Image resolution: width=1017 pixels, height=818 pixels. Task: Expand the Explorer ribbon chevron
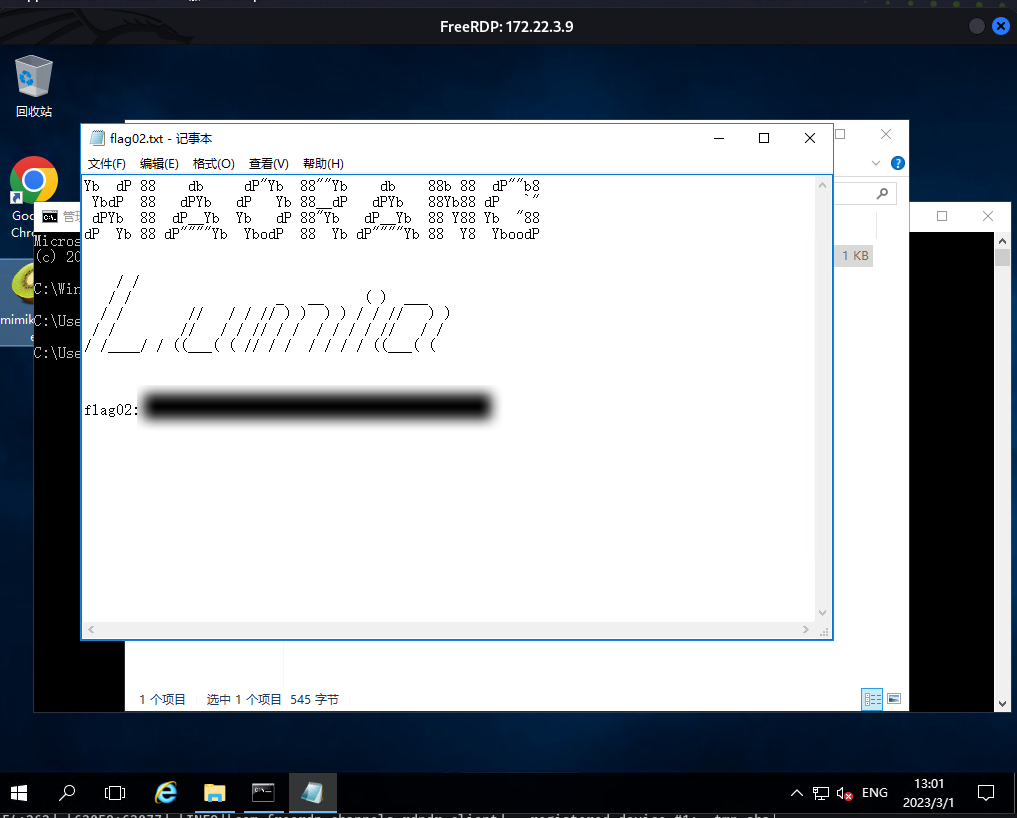[876, 163]
